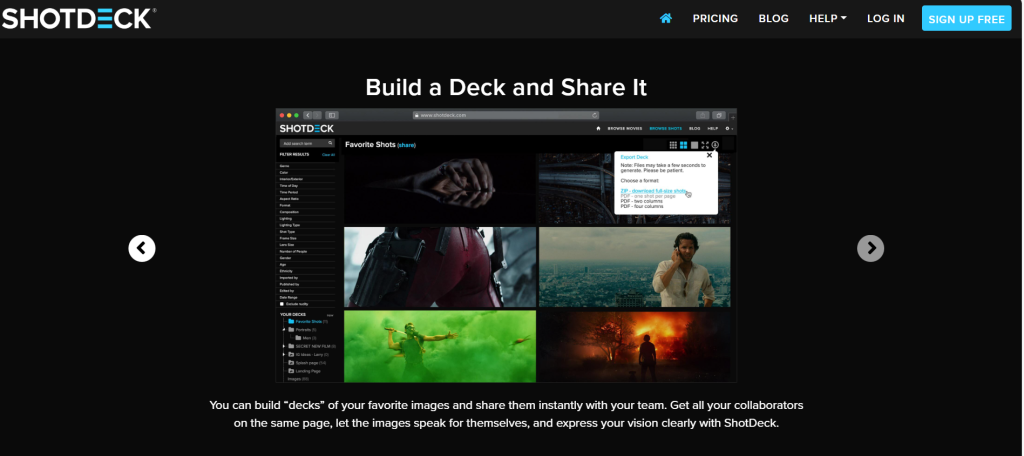Click the www.shotdeck.com address bar
The height and width of the screenshot is (456, 1024).
tap(506, 115)
